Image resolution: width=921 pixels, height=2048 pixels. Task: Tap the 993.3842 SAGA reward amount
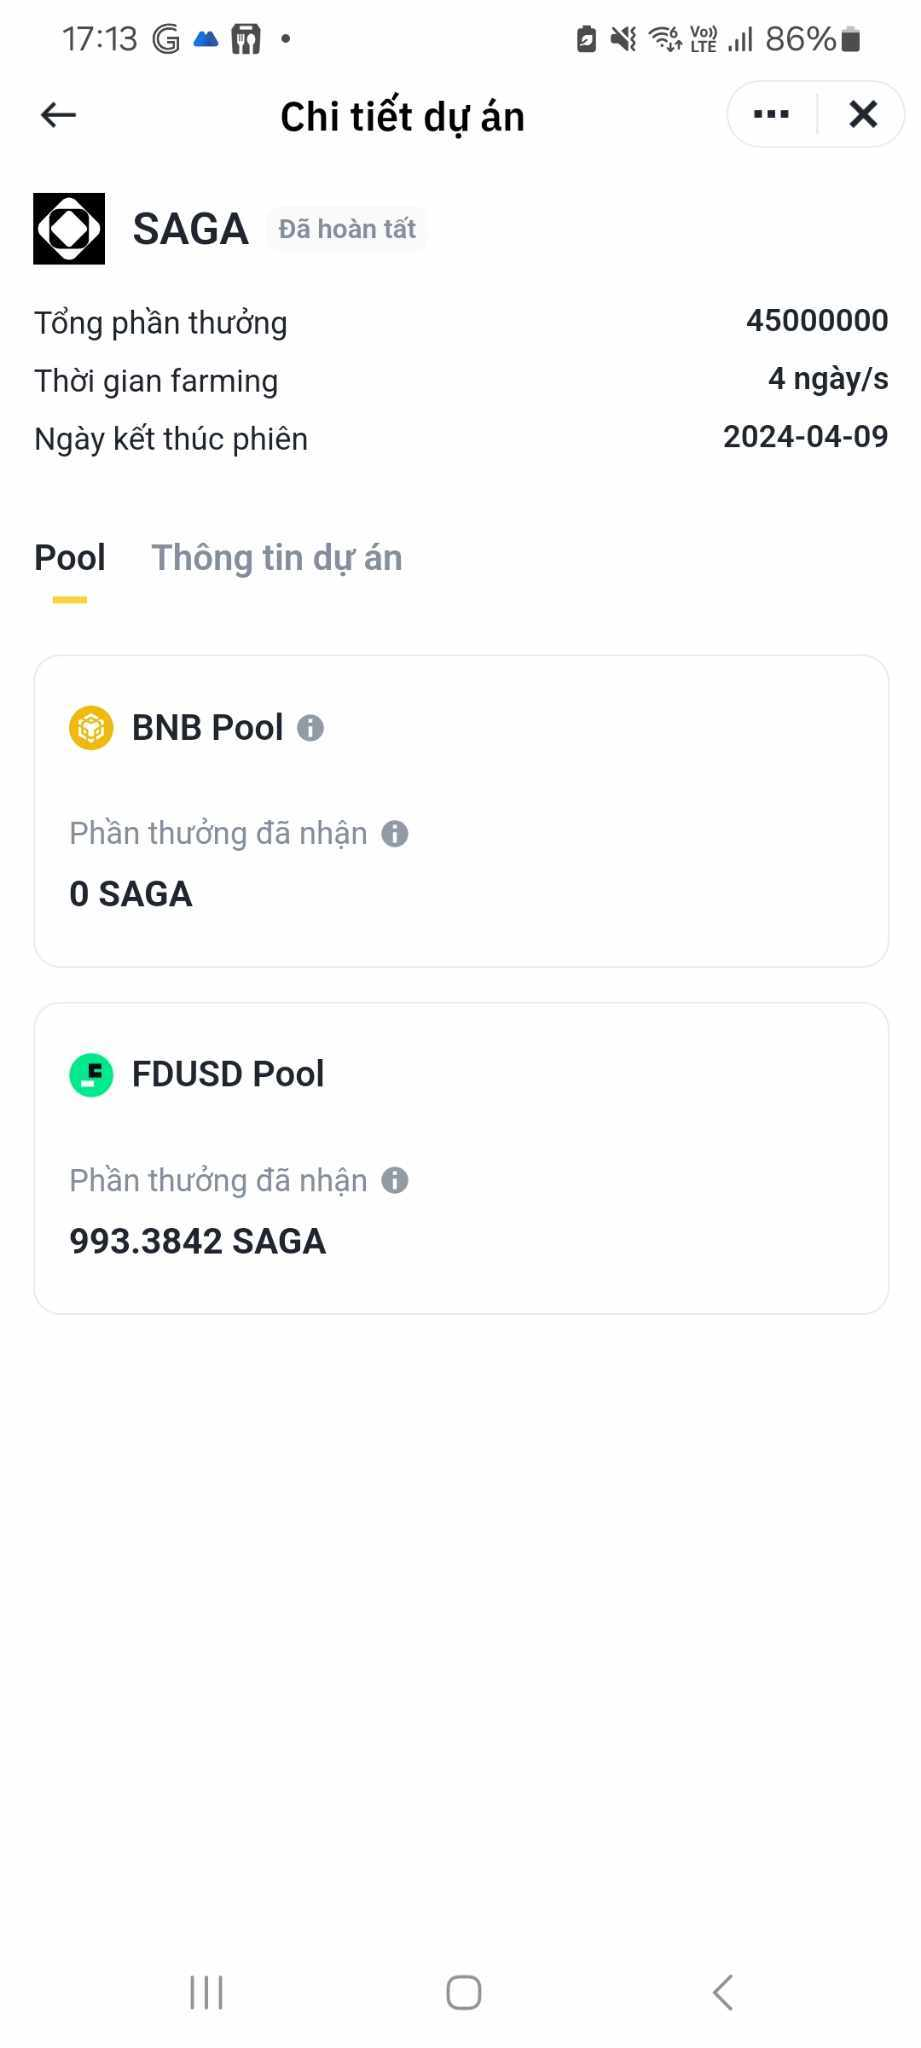point(198,1241)
